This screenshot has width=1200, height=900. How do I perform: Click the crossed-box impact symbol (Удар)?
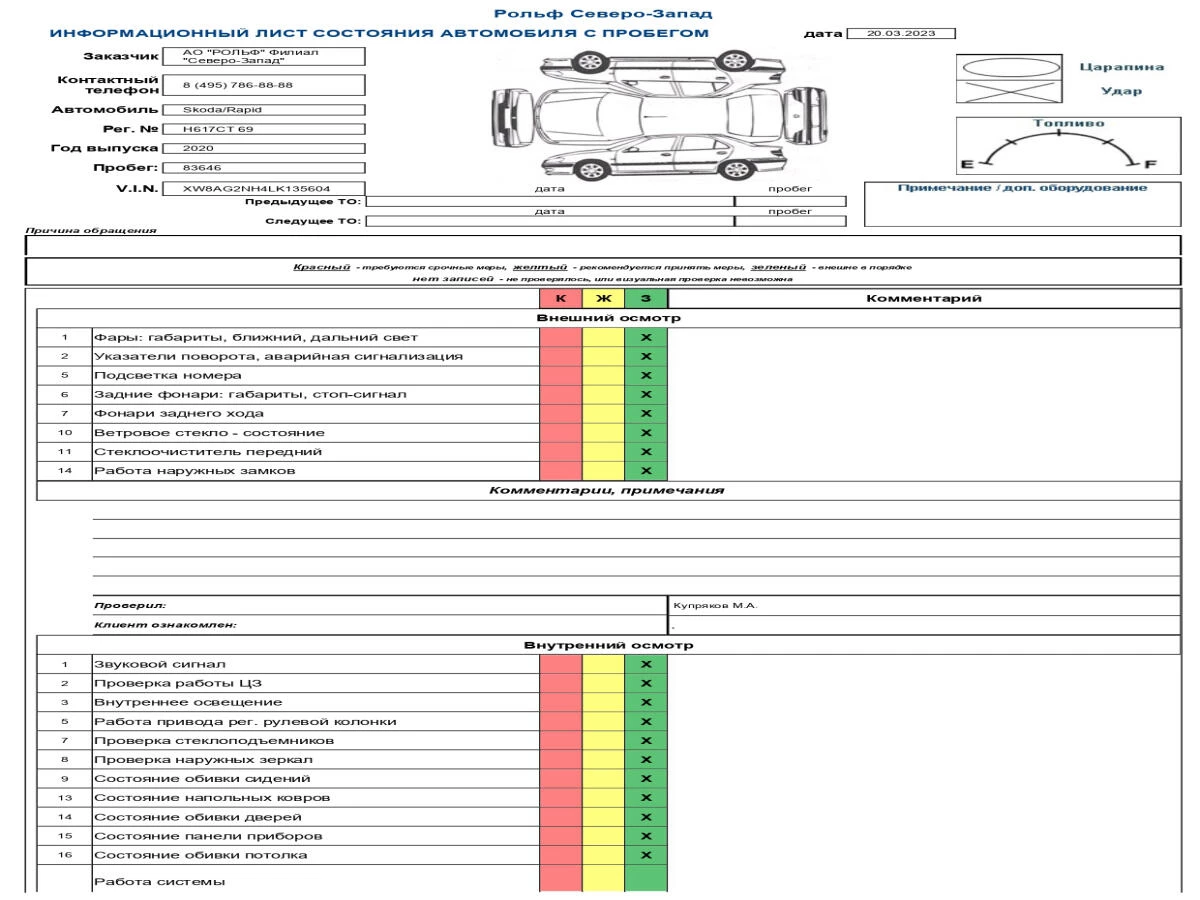(x=1007, y=92)
